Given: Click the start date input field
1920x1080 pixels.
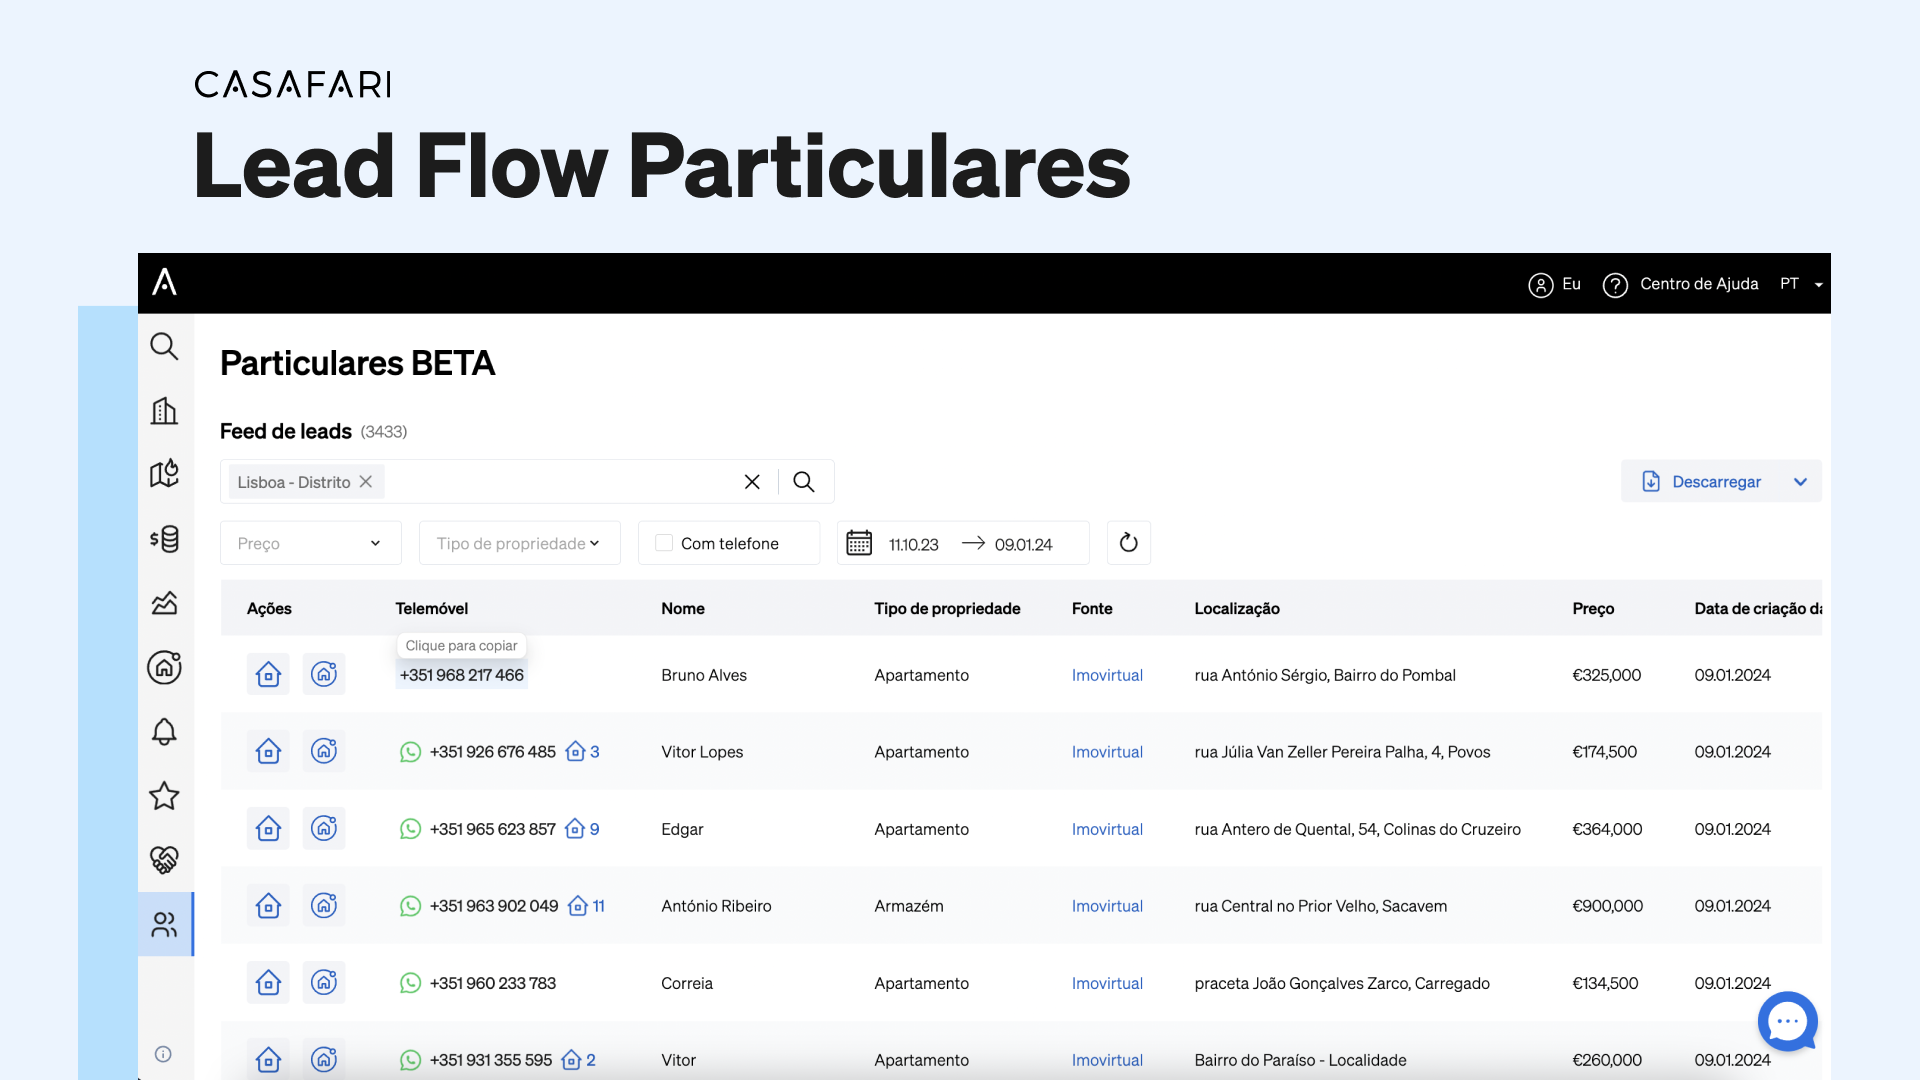Looking at the screenshot, I should [913, 543].
